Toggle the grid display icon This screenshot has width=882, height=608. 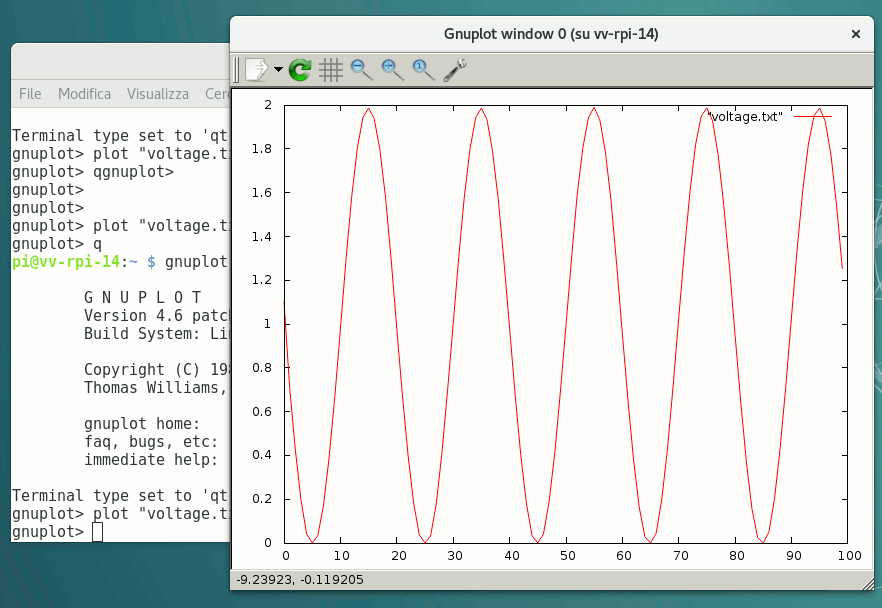330,69
